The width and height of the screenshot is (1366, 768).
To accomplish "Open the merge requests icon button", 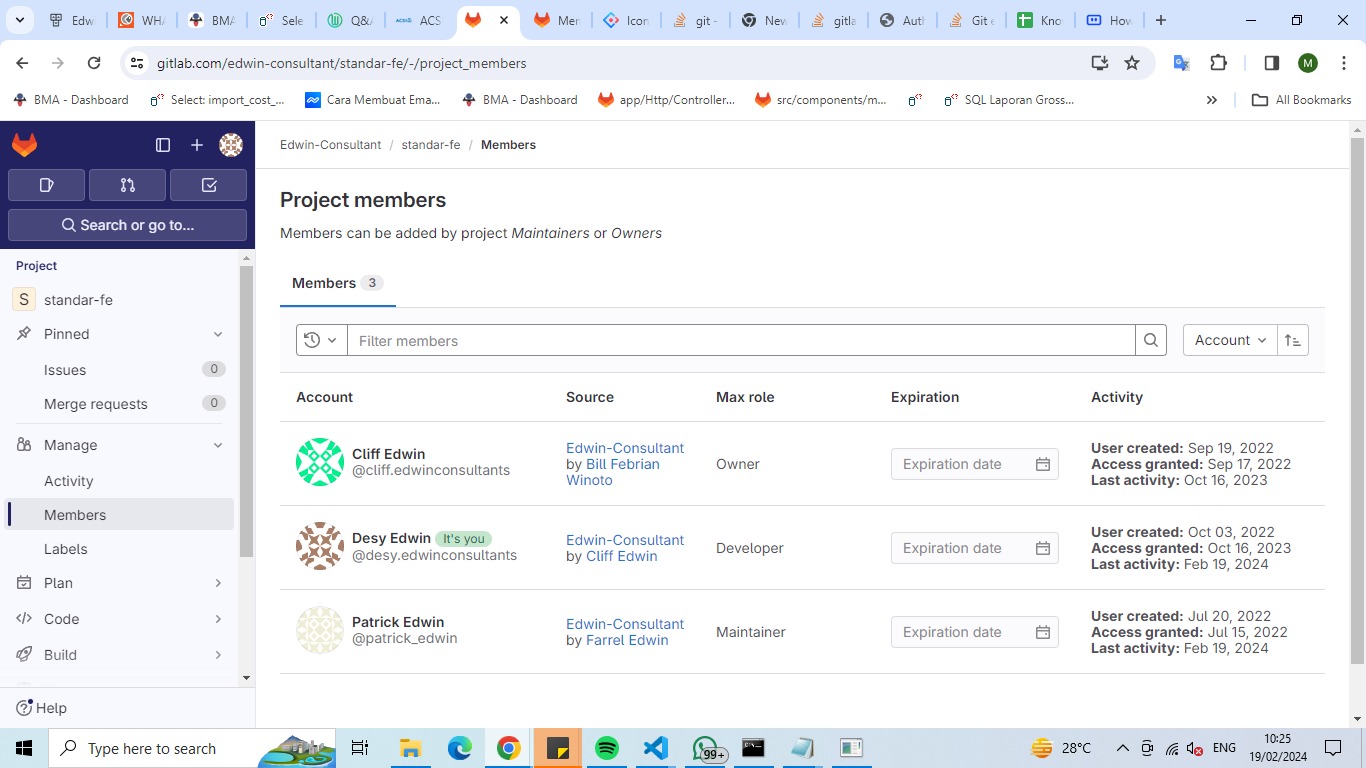I will [127, 185].
